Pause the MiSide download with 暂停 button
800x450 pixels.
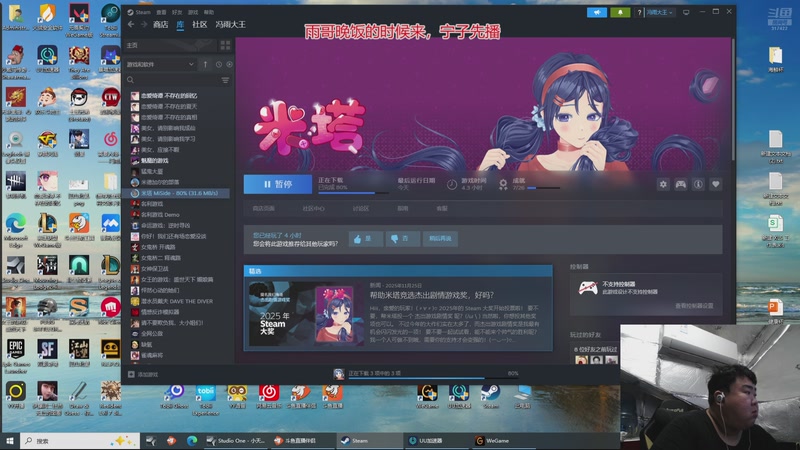tap(278, 184)
